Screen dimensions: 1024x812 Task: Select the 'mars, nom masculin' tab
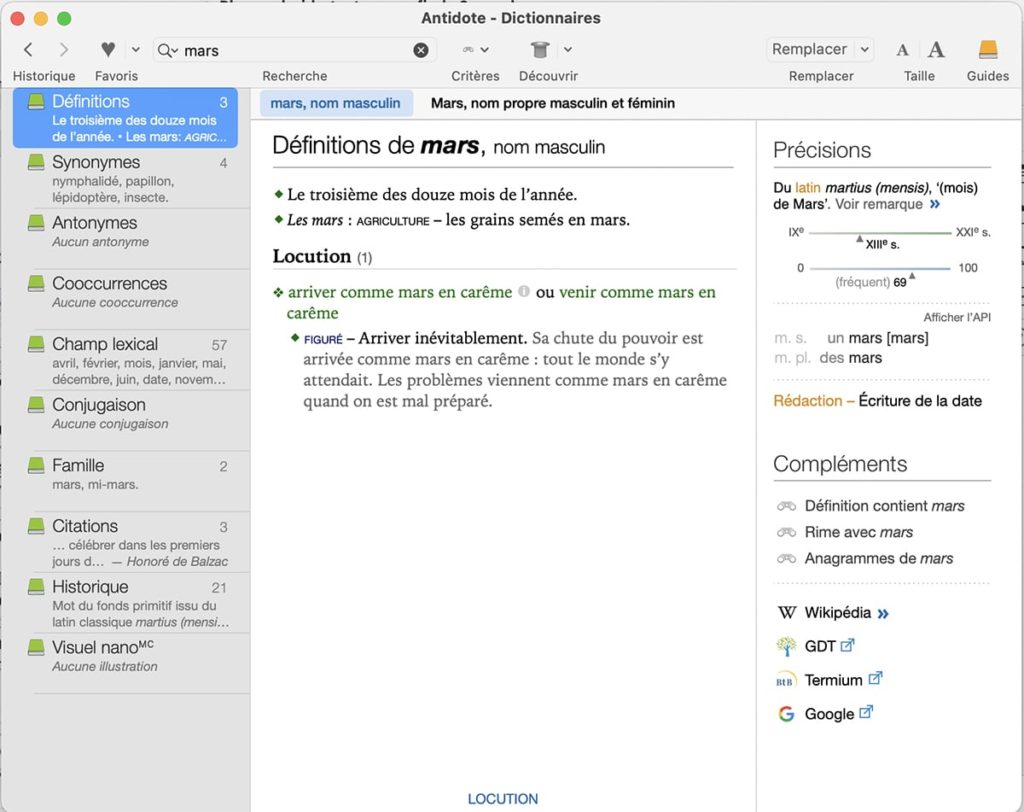coord(336,103)
